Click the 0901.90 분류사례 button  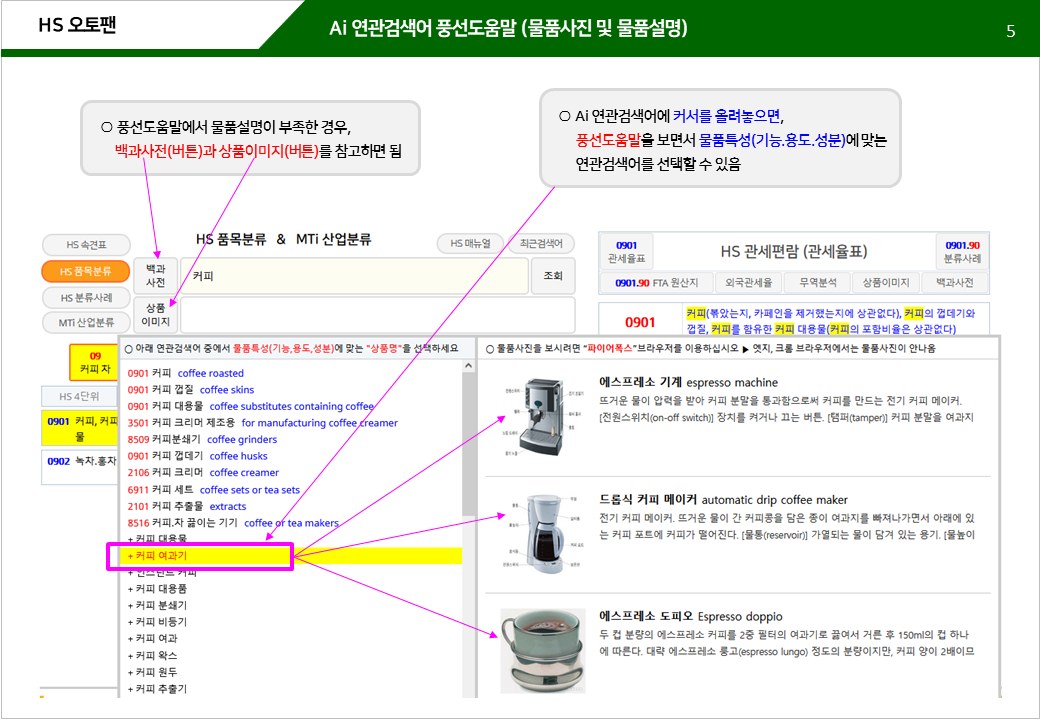click(962, 252)
